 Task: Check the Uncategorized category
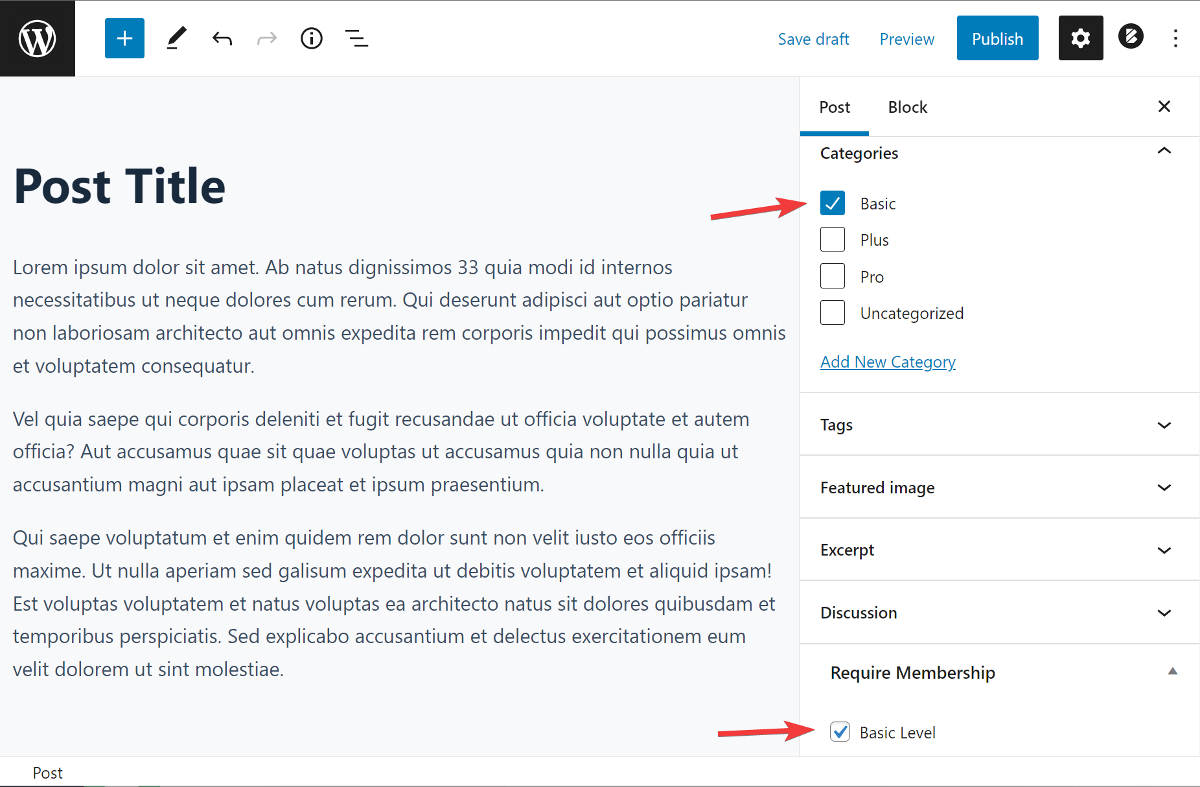(x=833, y=313)
